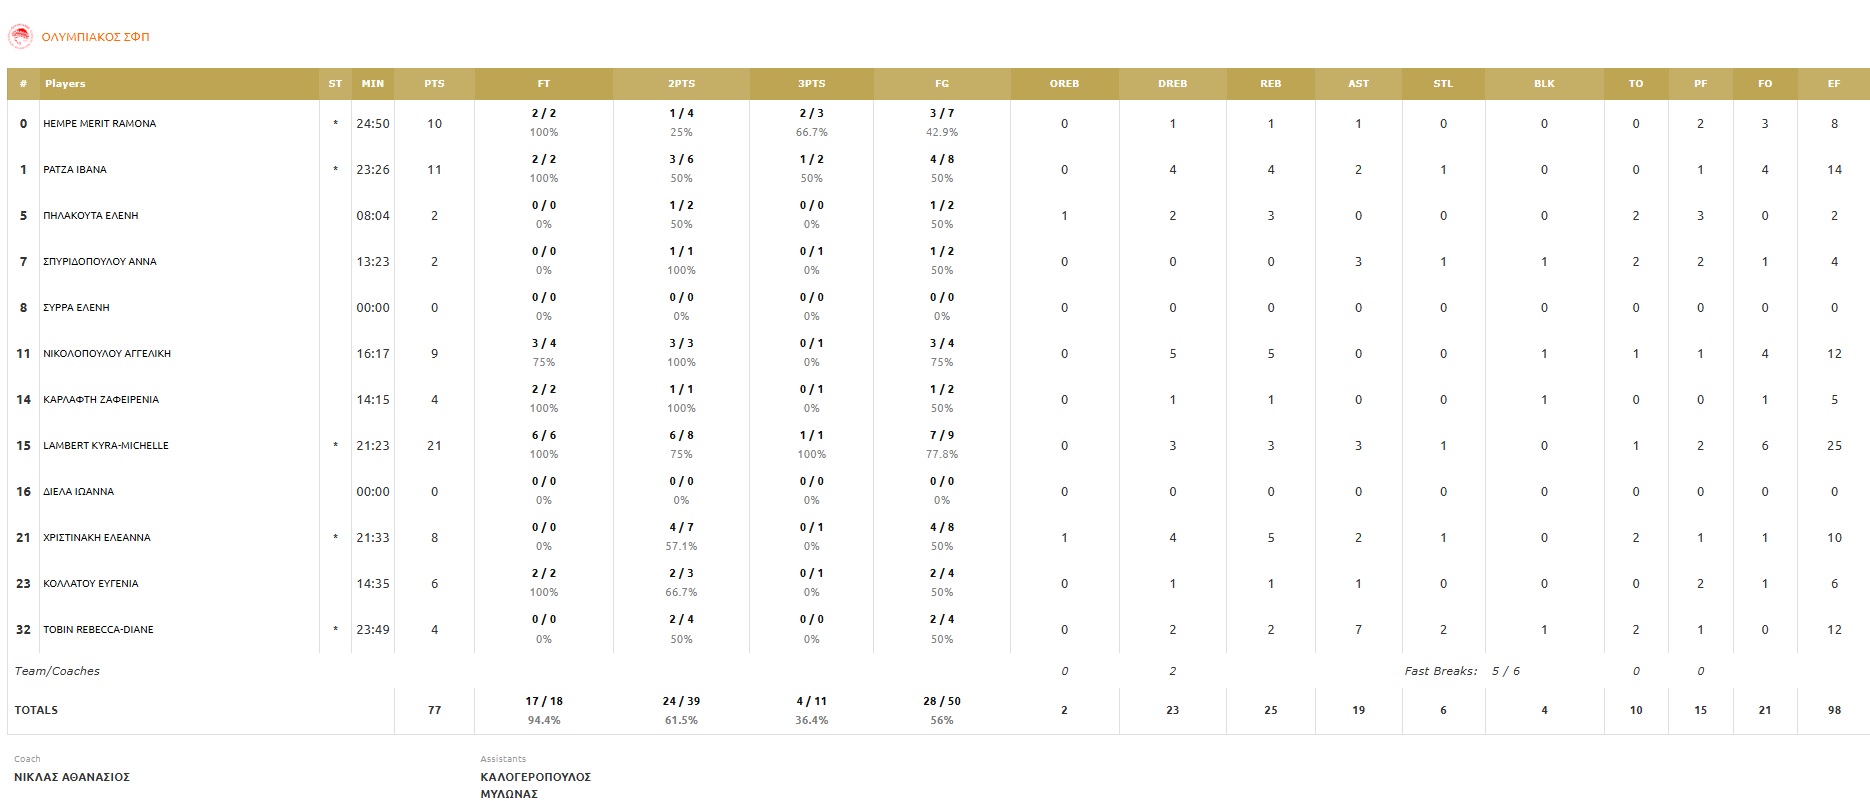
Task: Select player HEMPE MERIT RAMONA
Action: click(99, 124)
